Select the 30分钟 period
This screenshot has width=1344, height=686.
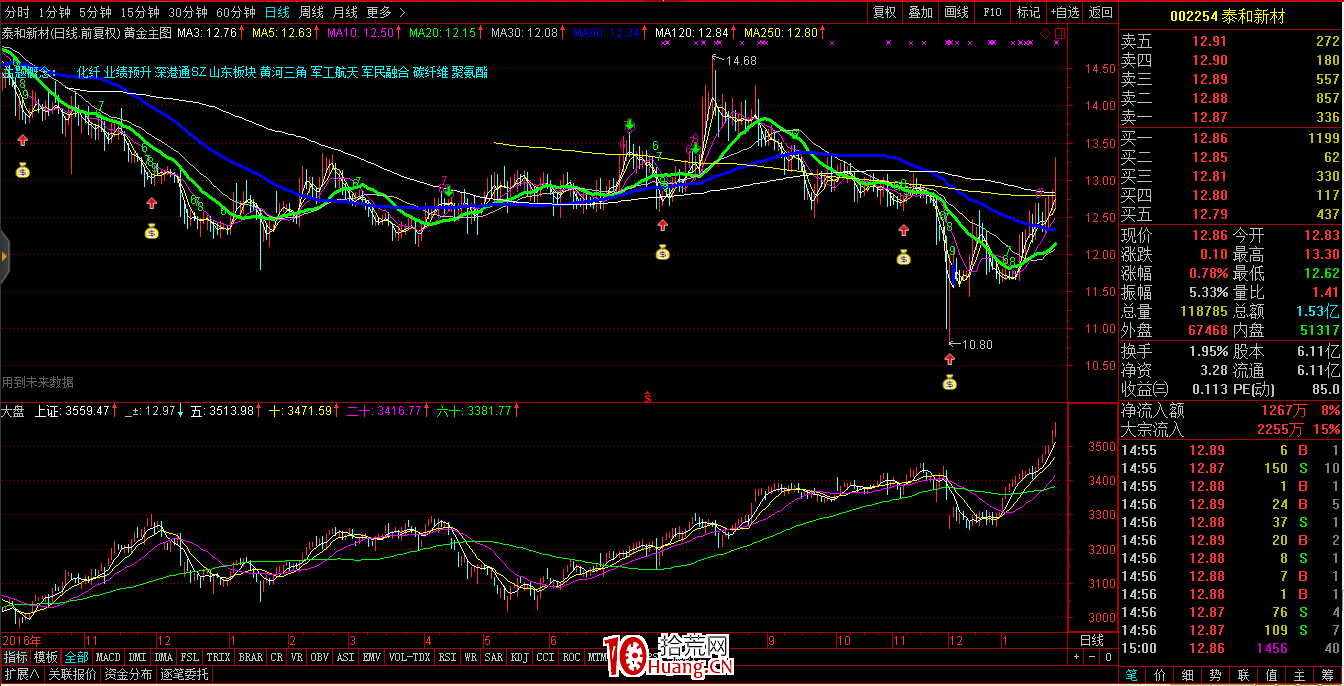(x=188, y=12)
